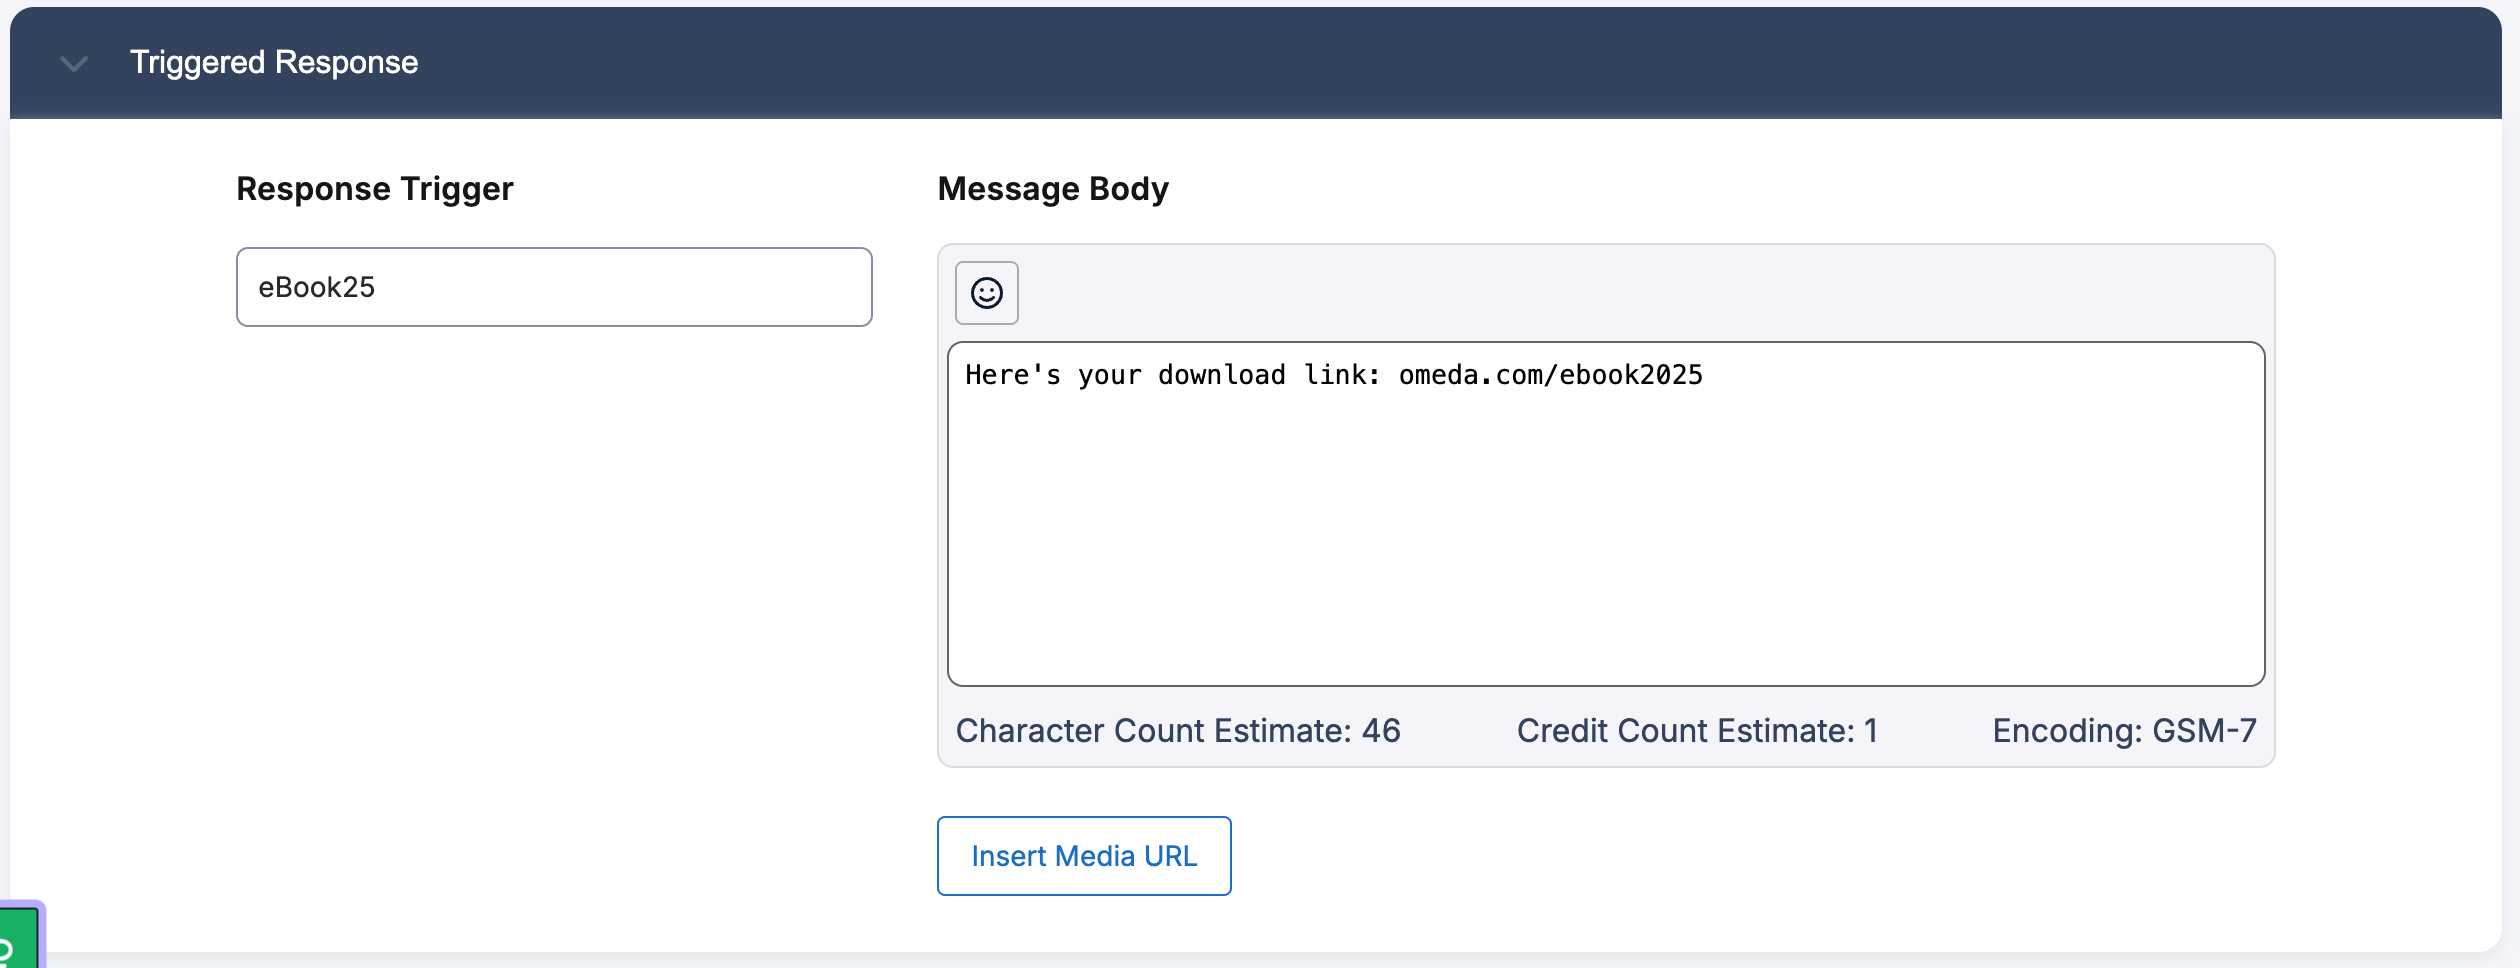Open the emoji picker smiley icon

[986, 293]
